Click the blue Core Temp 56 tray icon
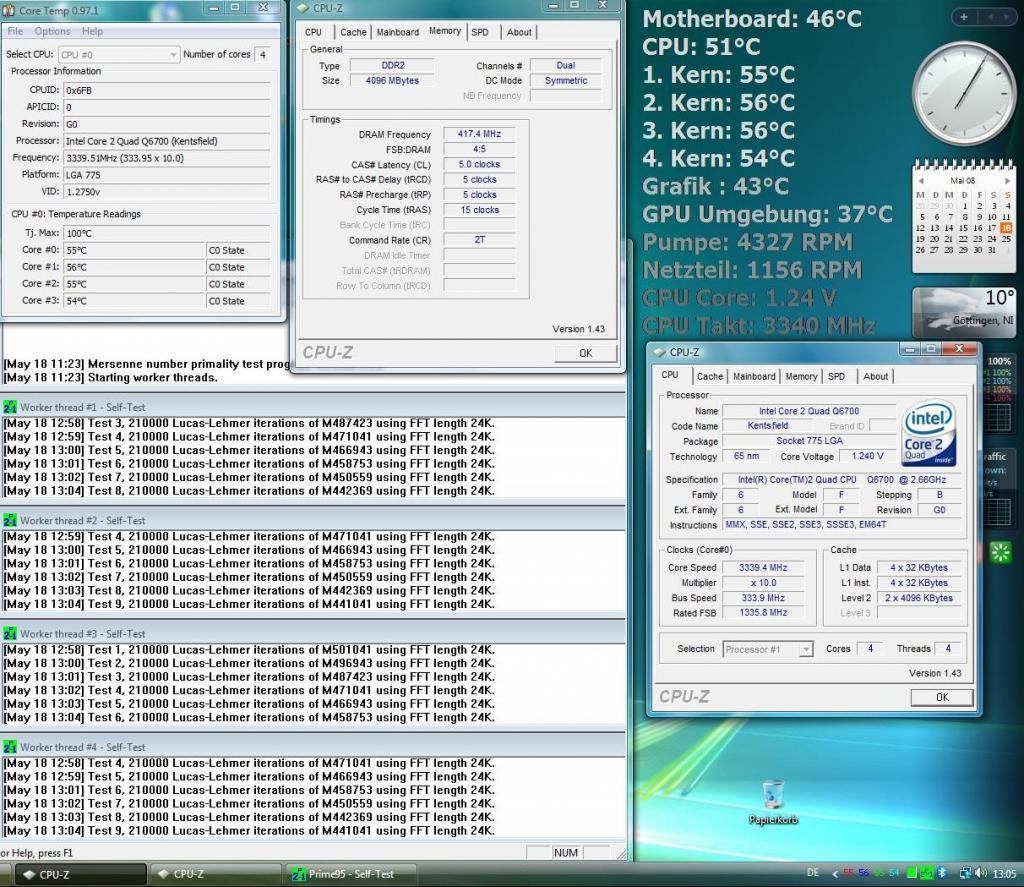 coord(864,873)
